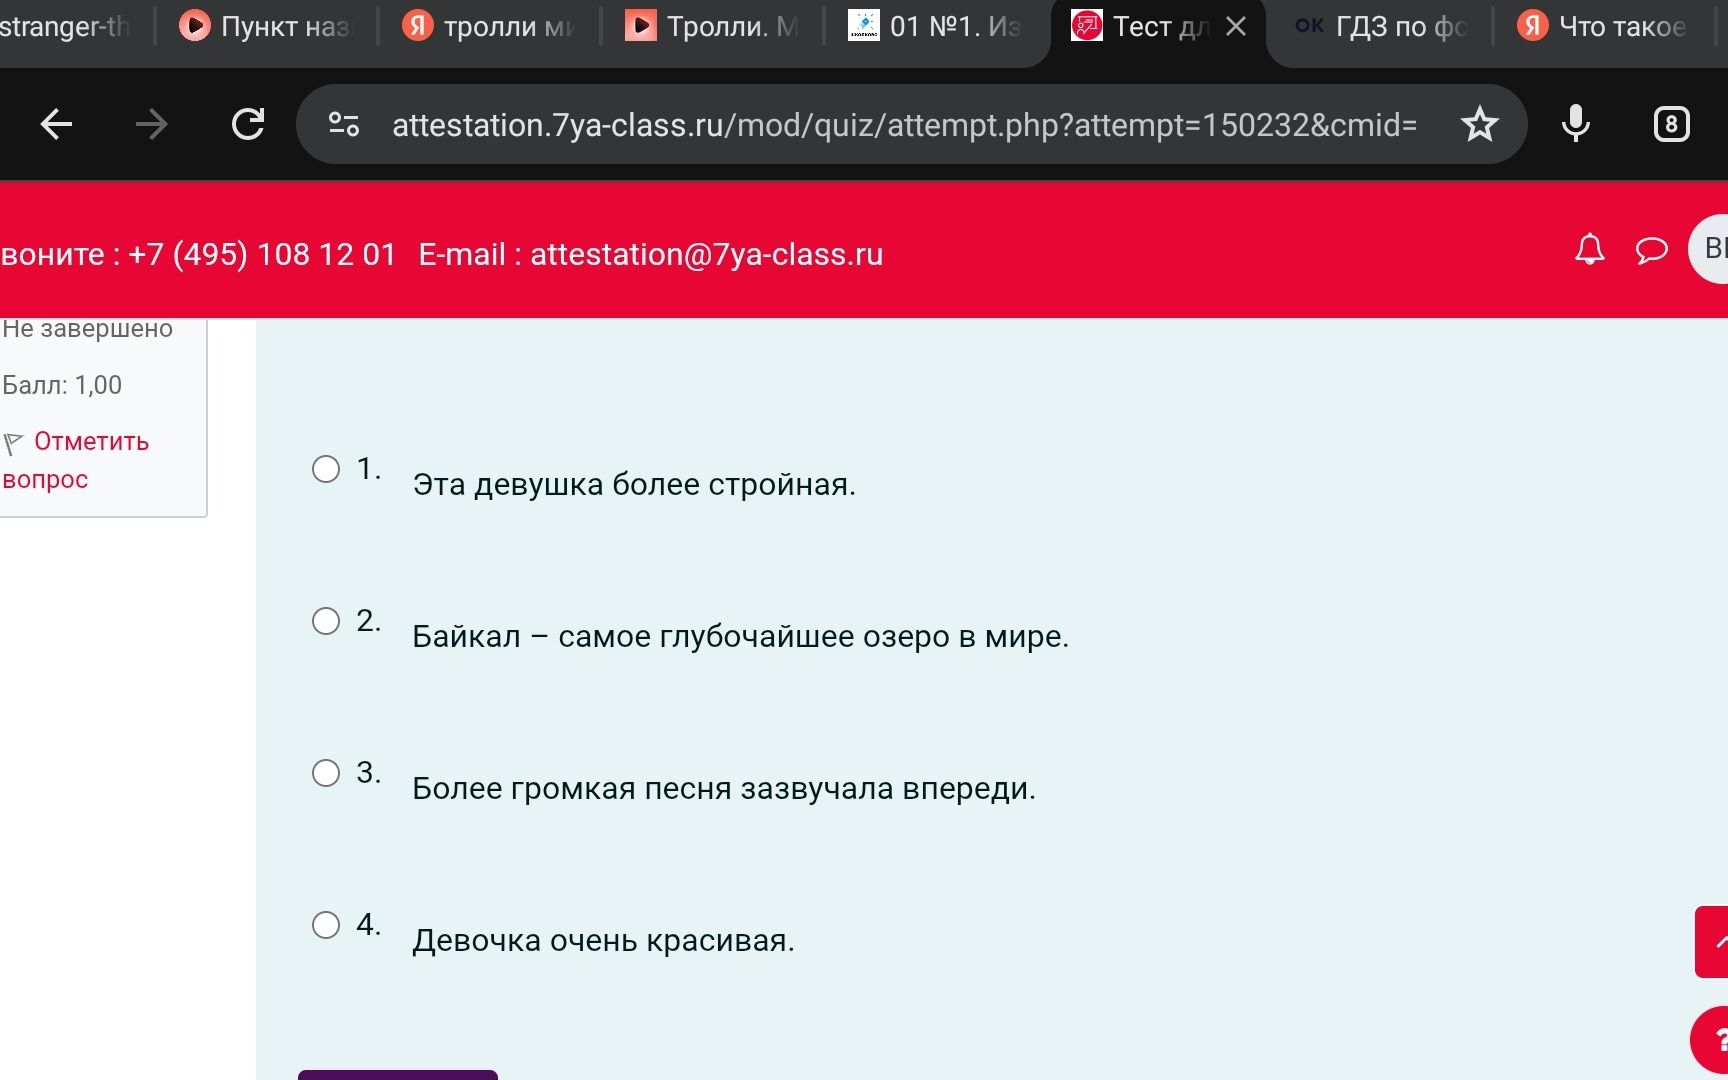The image size is (1728, 1080).
Task: Open the tab switcher showing 8 tabs
Action: point(1672,124)
